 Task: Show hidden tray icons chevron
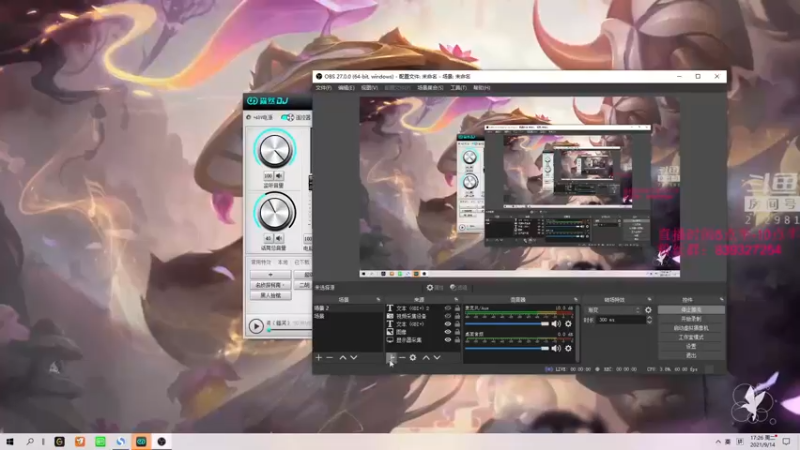[x=718, y=442]
